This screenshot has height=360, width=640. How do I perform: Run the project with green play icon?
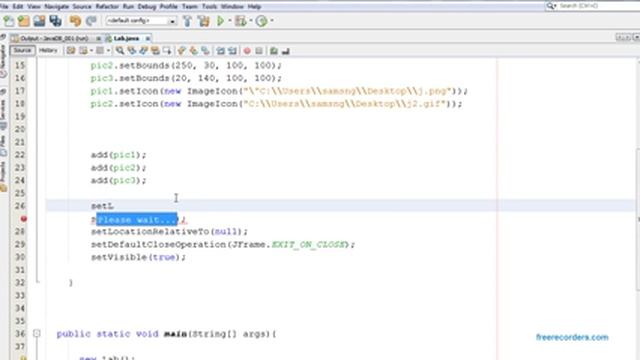coord(220,21)
